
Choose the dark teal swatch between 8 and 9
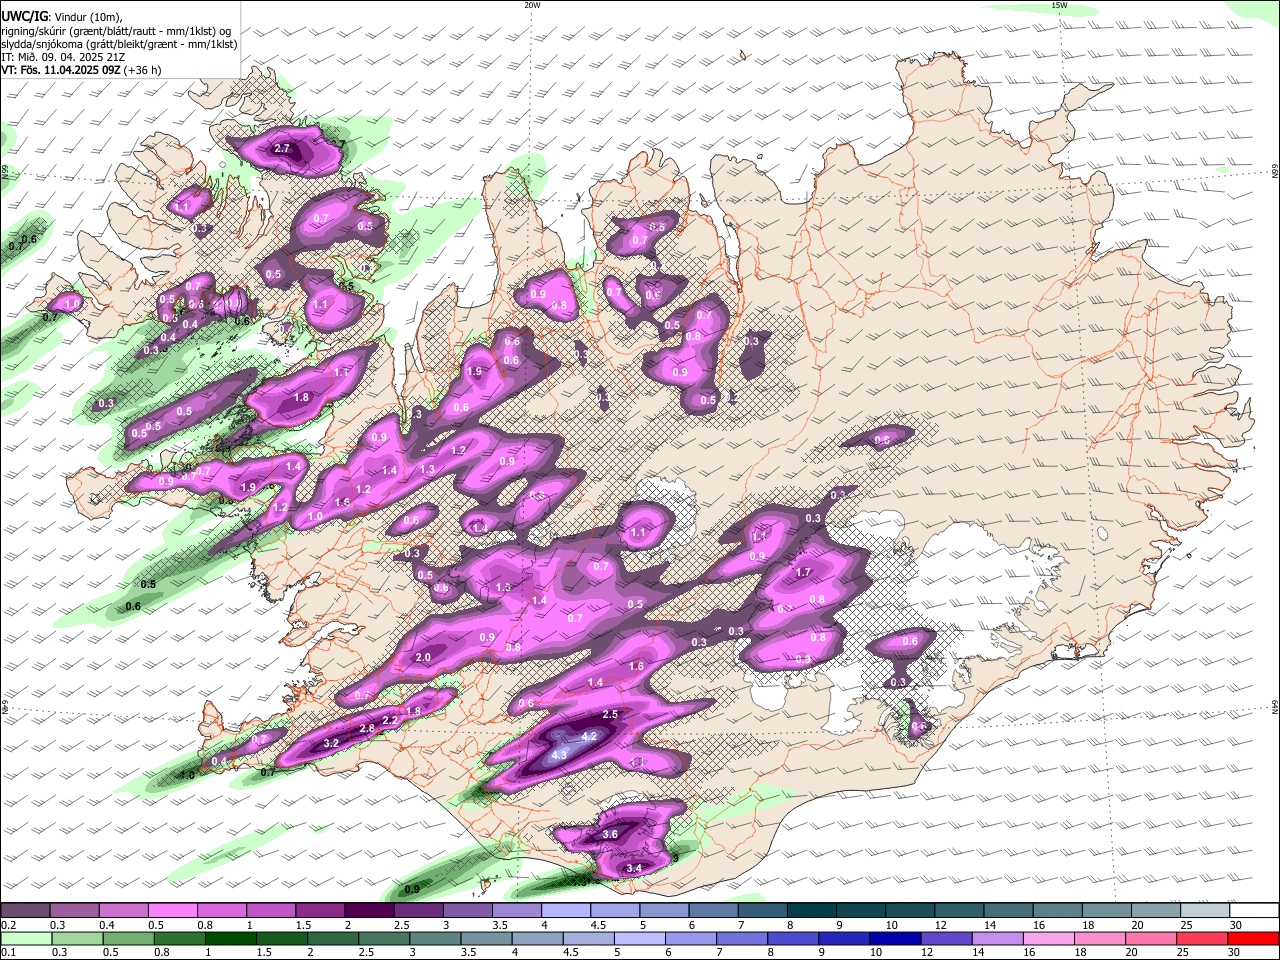point(814,911)
